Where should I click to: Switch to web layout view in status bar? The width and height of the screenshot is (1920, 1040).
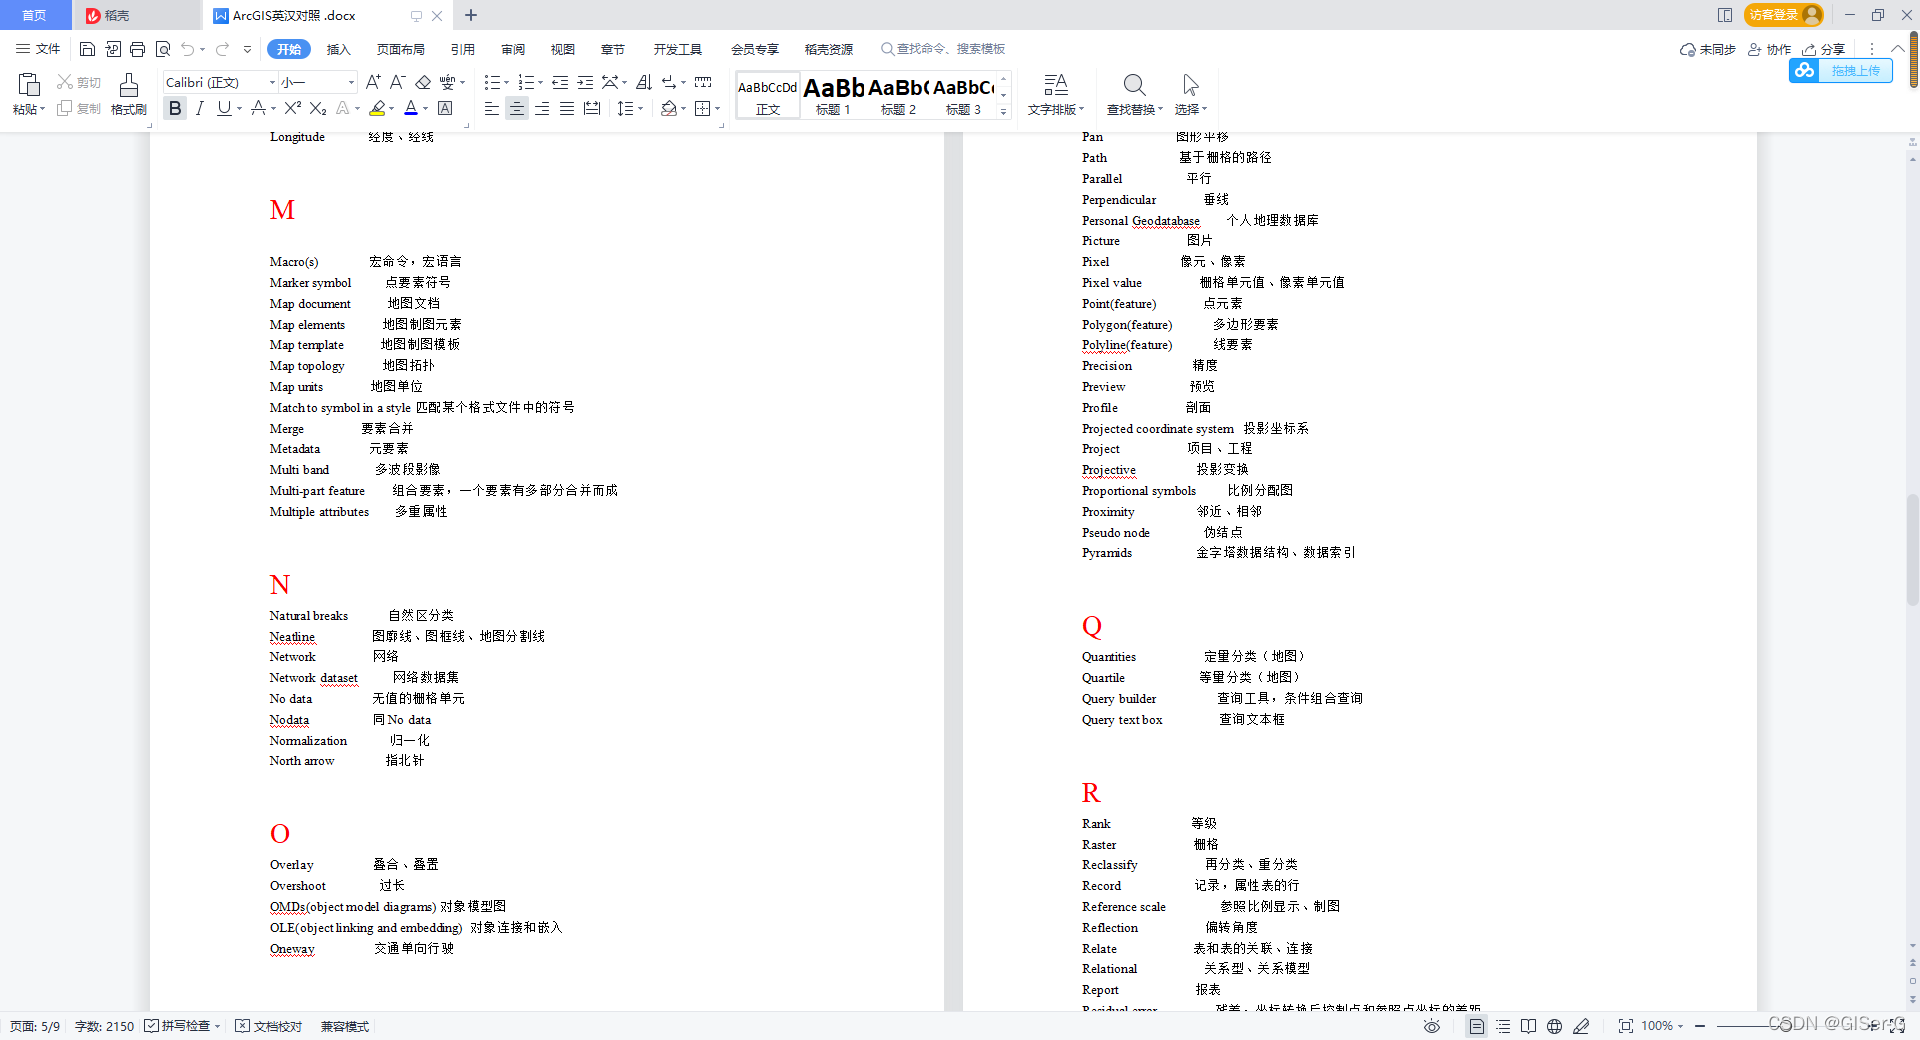click(x=1554, y=1026)
